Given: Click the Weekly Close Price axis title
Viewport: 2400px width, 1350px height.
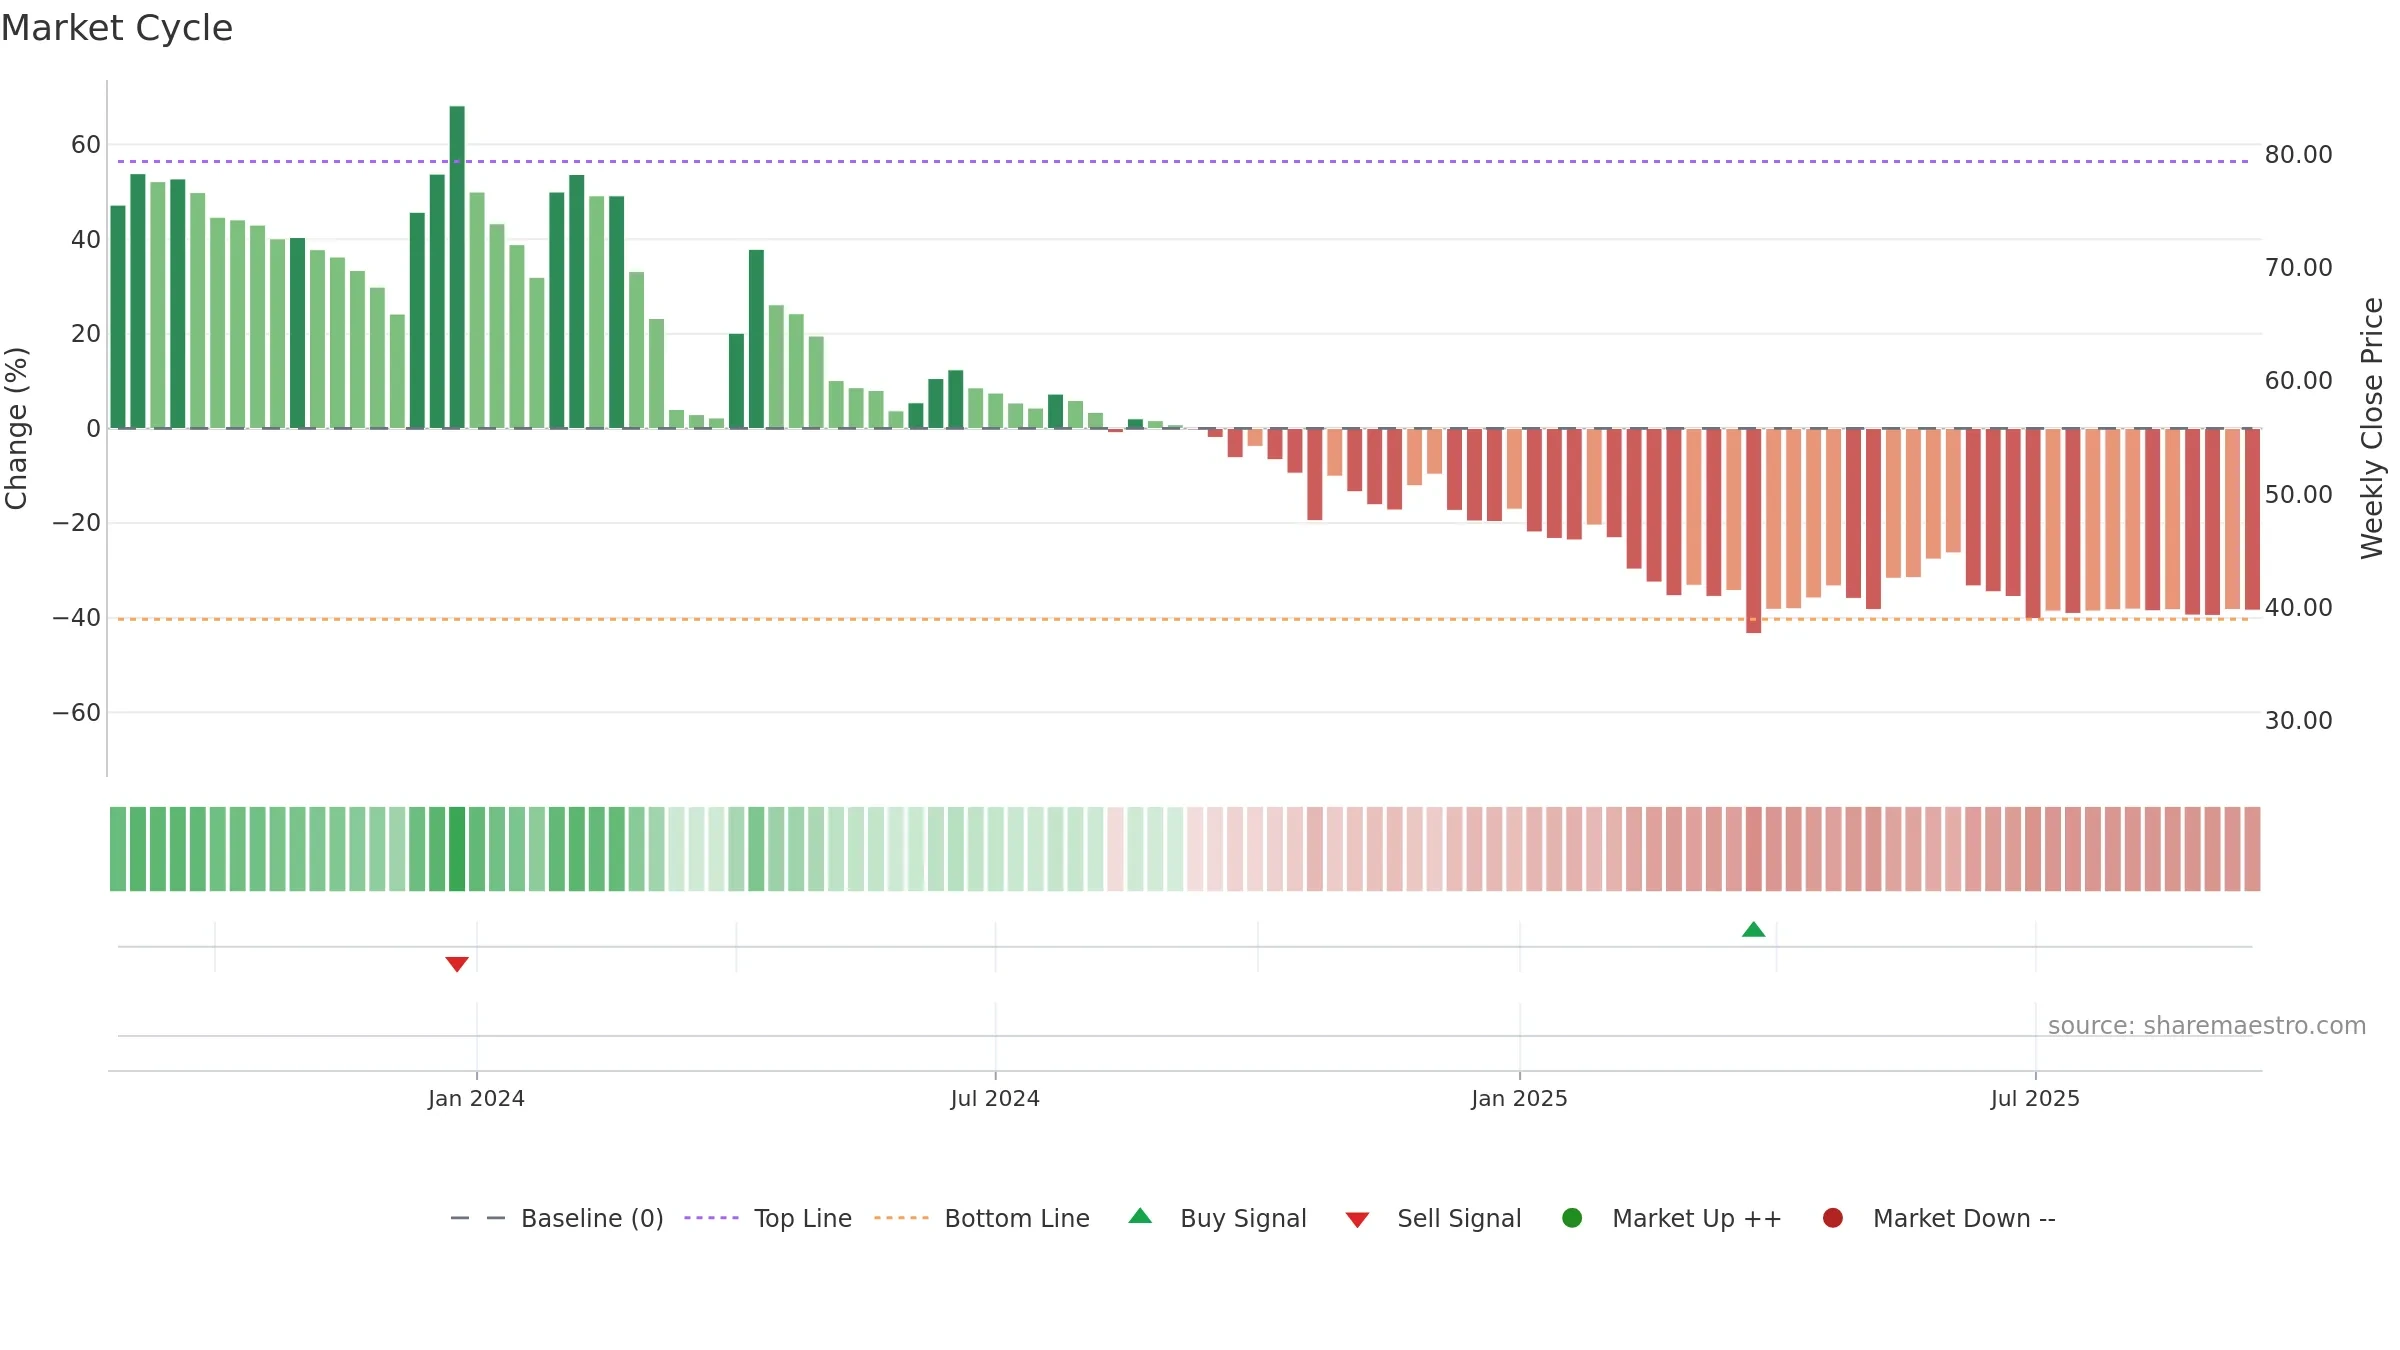Looking at the screenshot, I should click(2372, 428).
